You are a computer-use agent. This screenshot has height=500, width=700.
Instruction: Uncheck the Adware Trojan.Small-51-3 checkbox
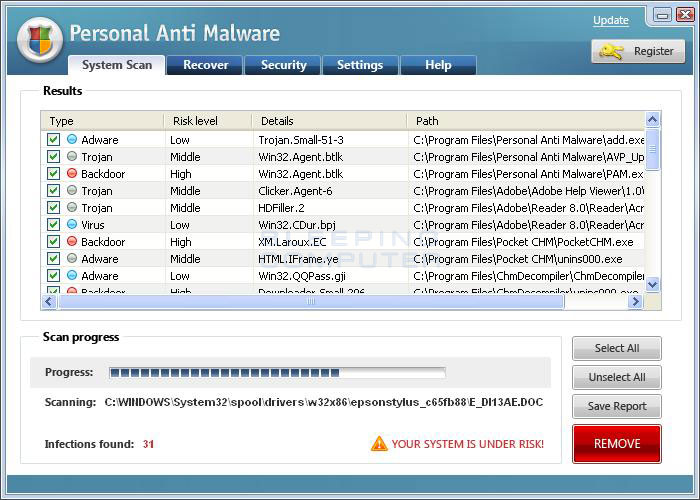click(53, 139)
